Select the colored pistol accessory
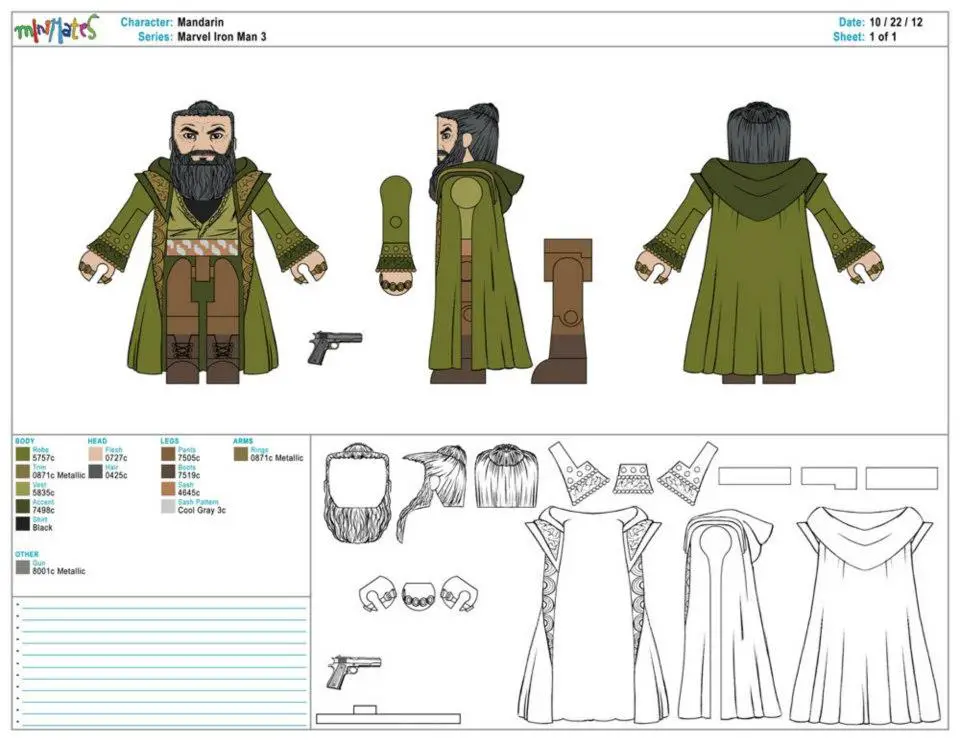The width and height of the screenshot is (960, 741). tap(336, 347)
